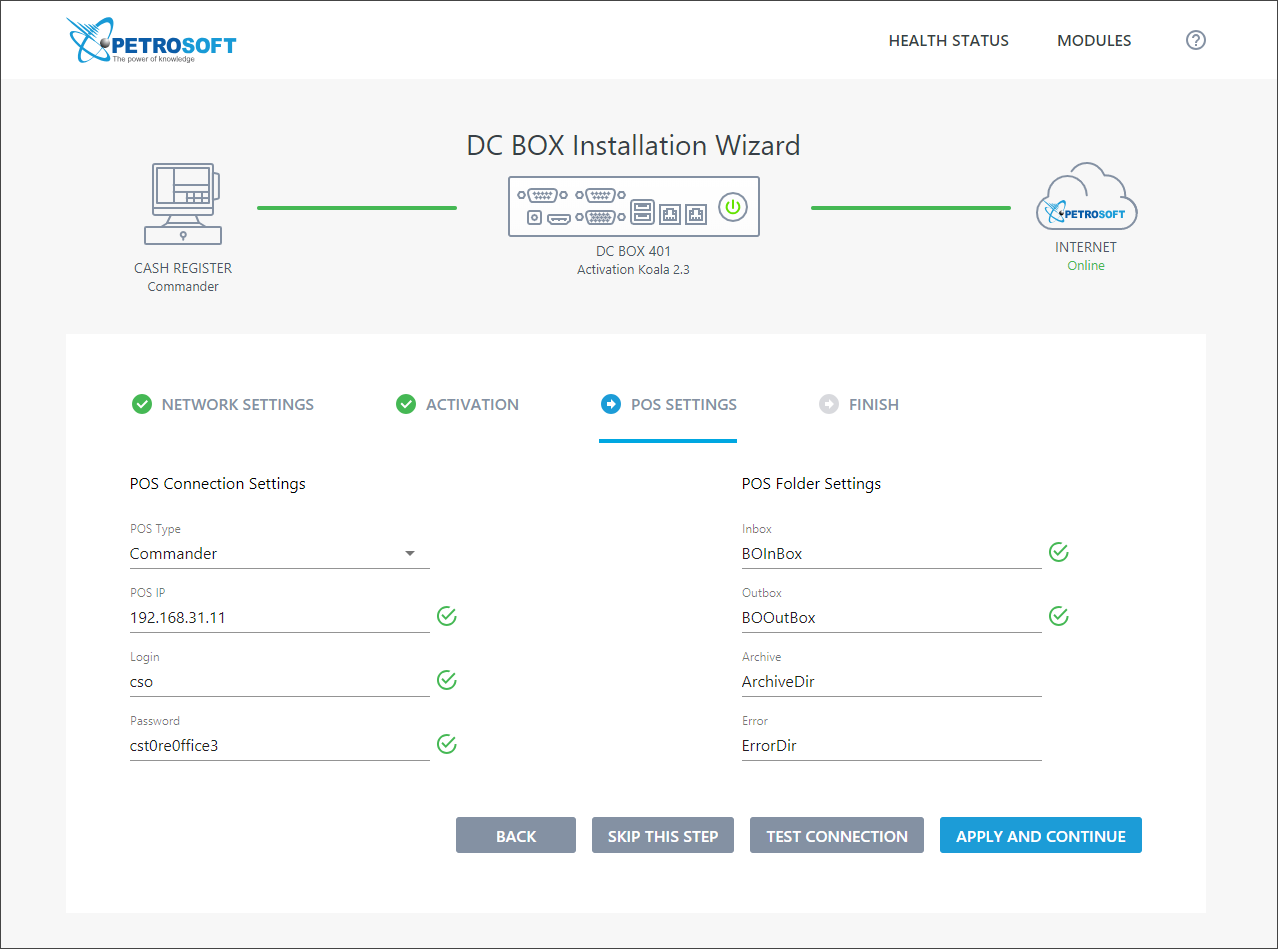1278x949 pixels.
Task: Click the 'POS Folder Settings' heading
Action: click(812, 484)
